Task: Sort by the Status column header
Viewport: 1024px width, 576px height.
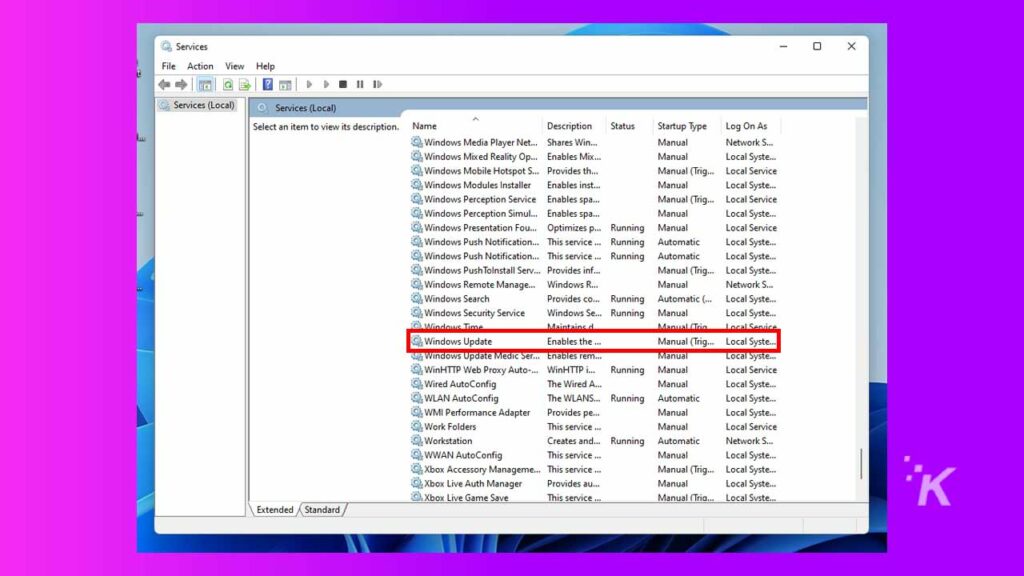Action: [630, 126]
